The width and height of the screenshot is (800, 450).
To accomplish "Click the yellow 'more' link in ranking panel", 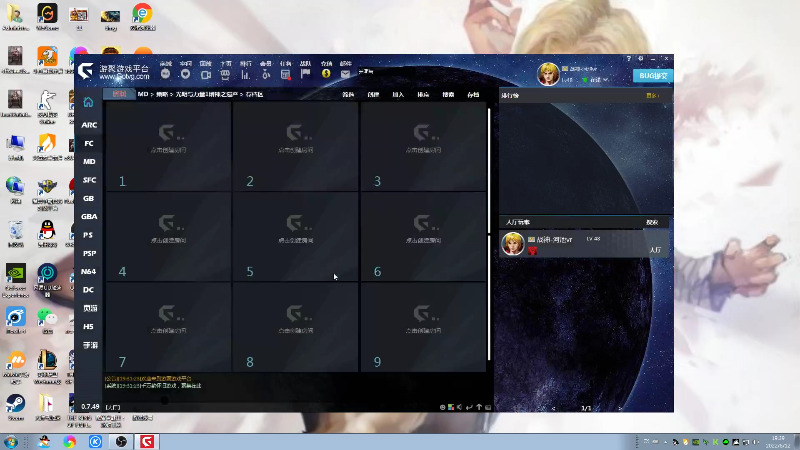I will [x=652, y=95].
